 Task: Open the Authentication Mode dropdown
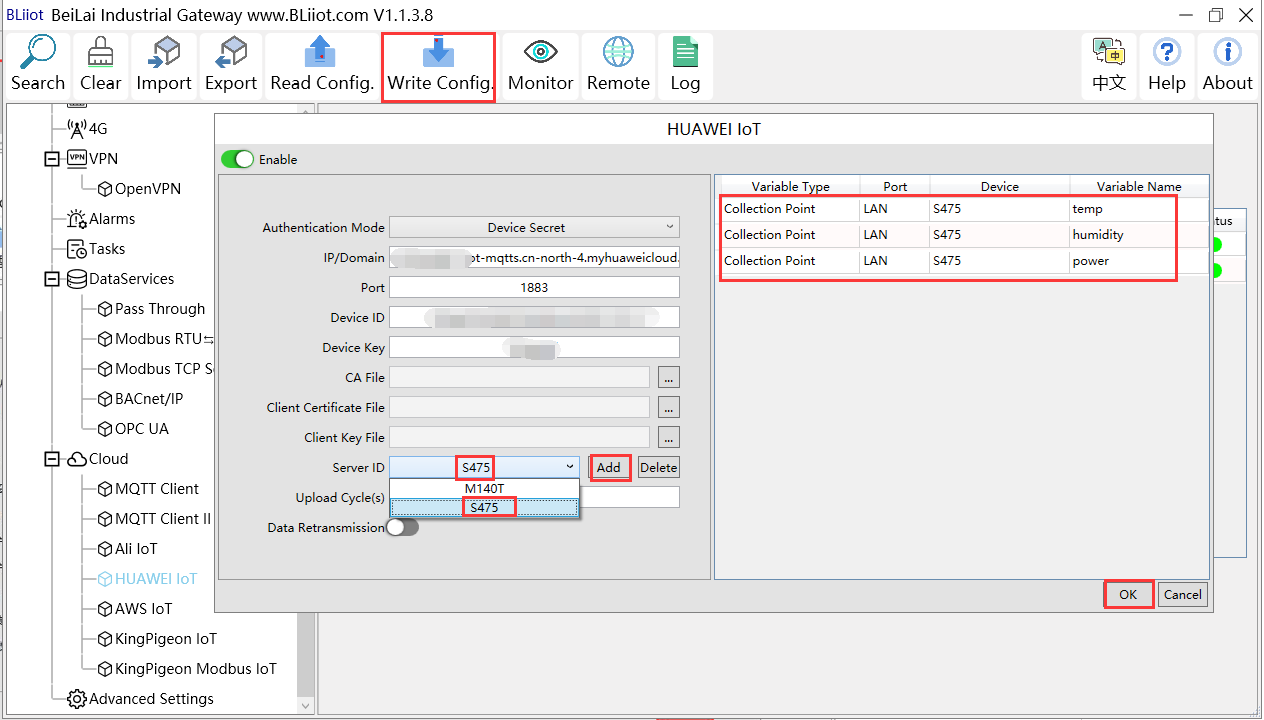pyautogui.click(x=534, y=227)
